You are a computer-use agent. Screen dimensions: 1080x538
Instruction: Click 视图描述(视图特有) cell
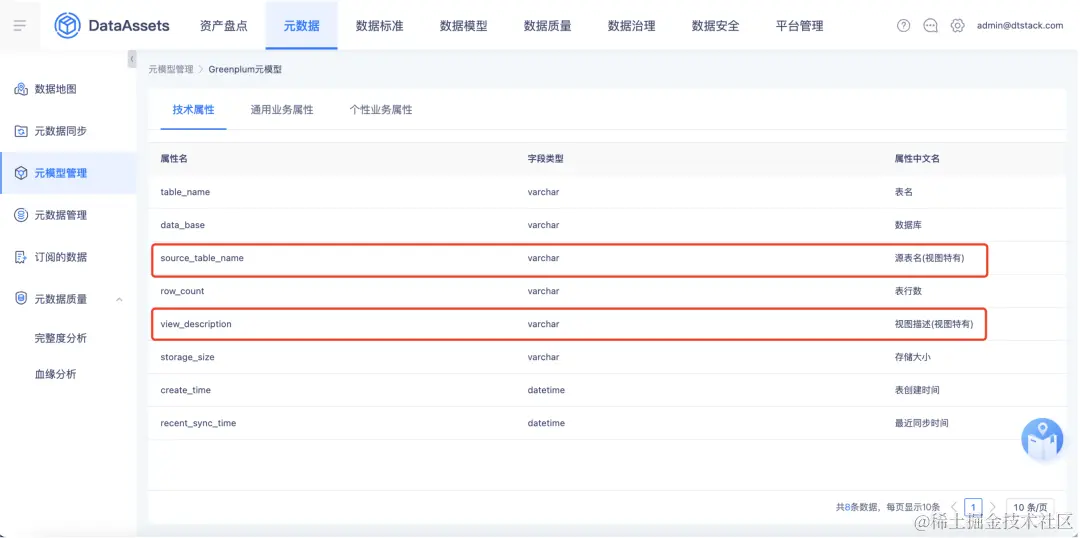(x=934, y=324)
